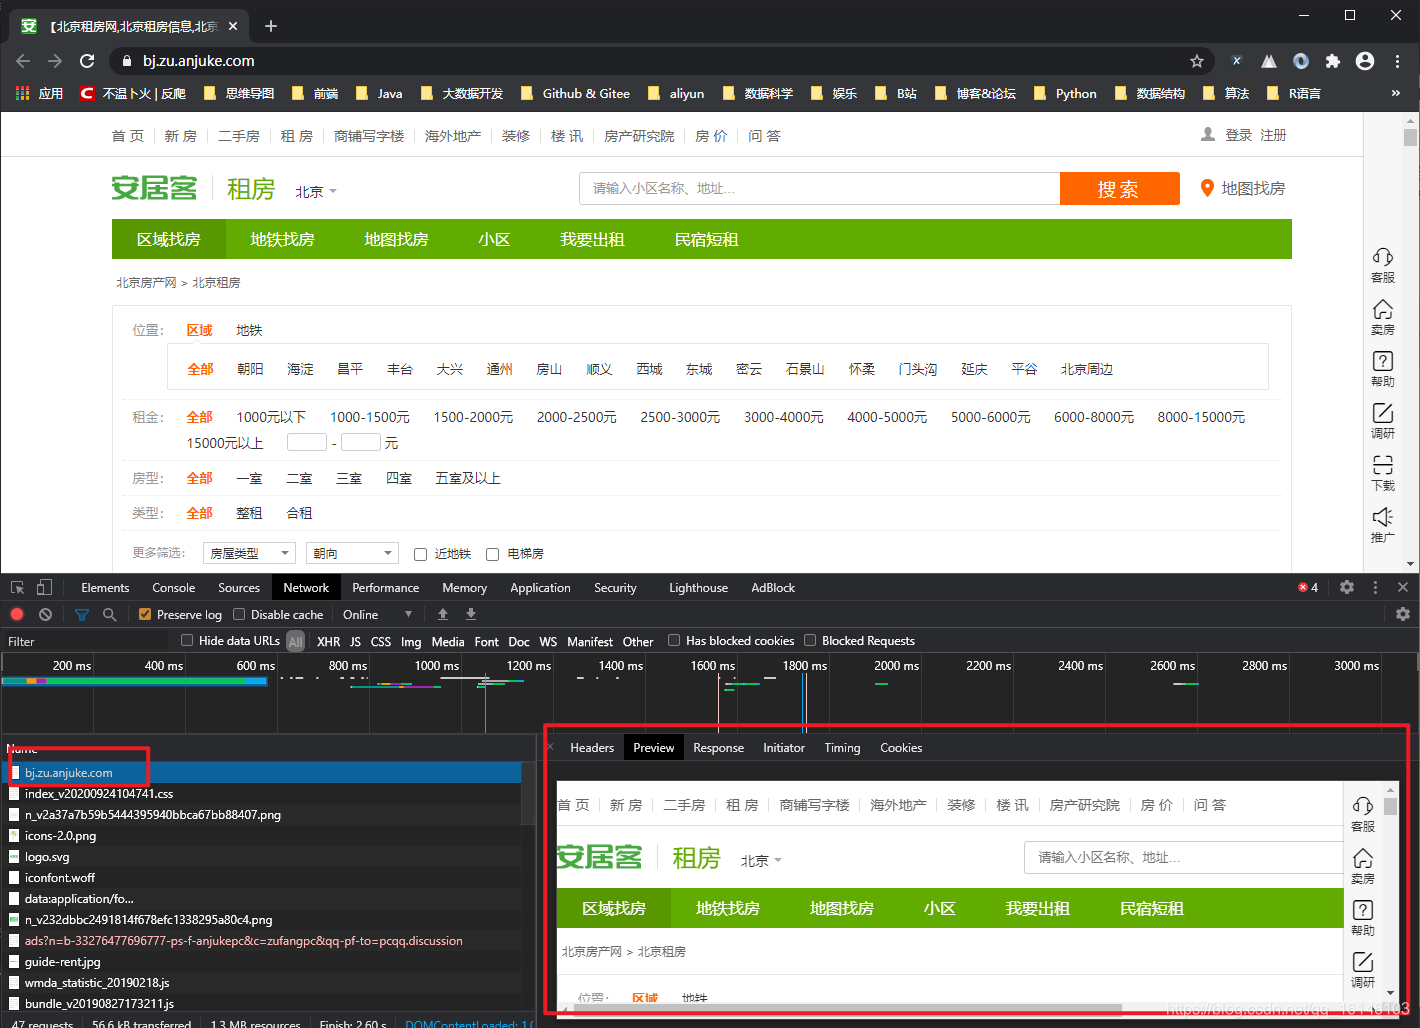Activate the DevTools inspect element icon

(x=18, y=588)
